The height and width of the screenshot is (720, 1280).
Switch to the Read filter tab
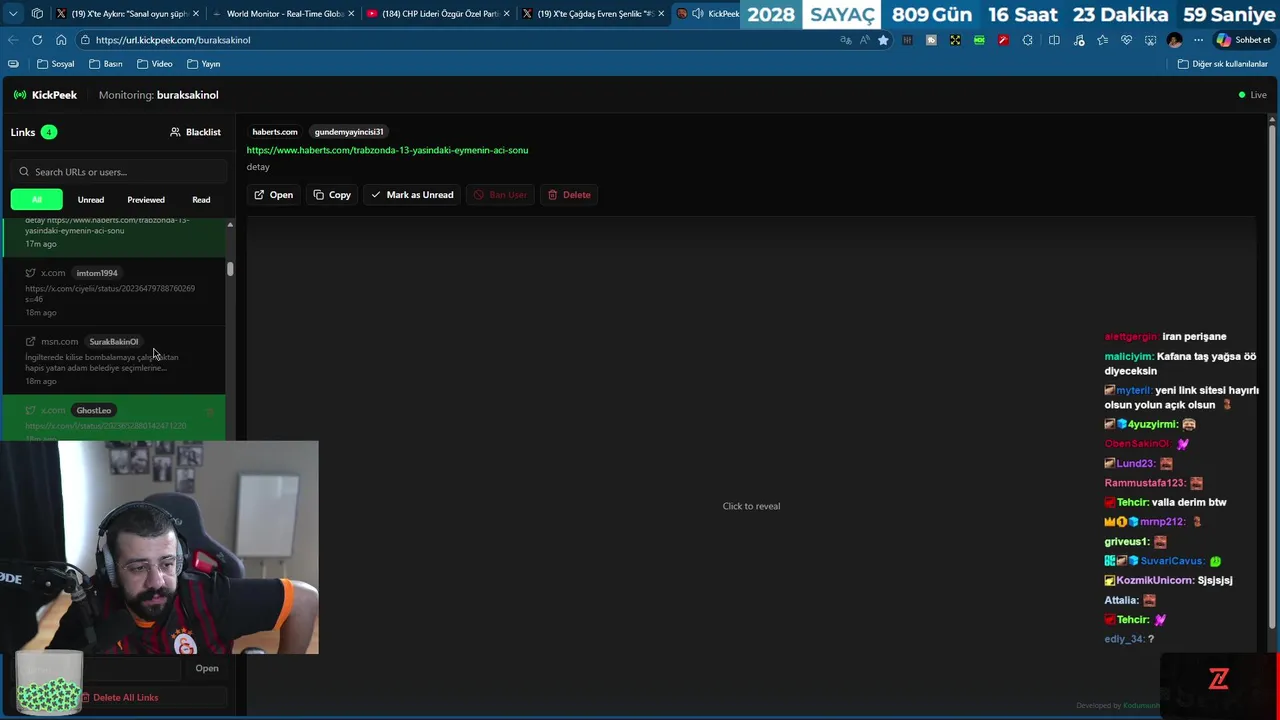pyautogui.click(x=201, y=200)
